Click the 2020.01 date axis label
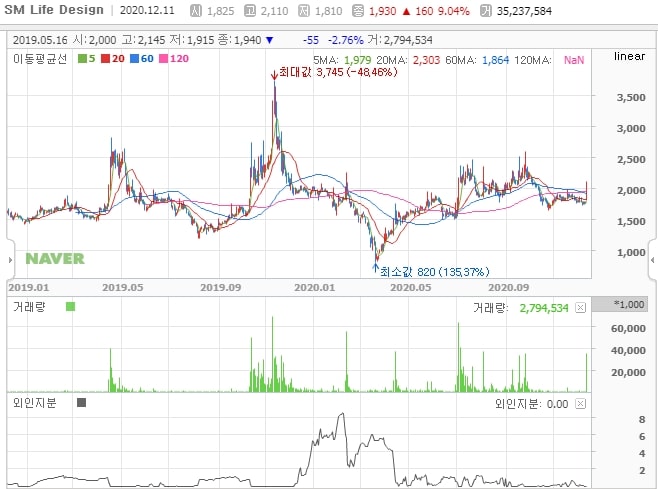 (315, 288)
